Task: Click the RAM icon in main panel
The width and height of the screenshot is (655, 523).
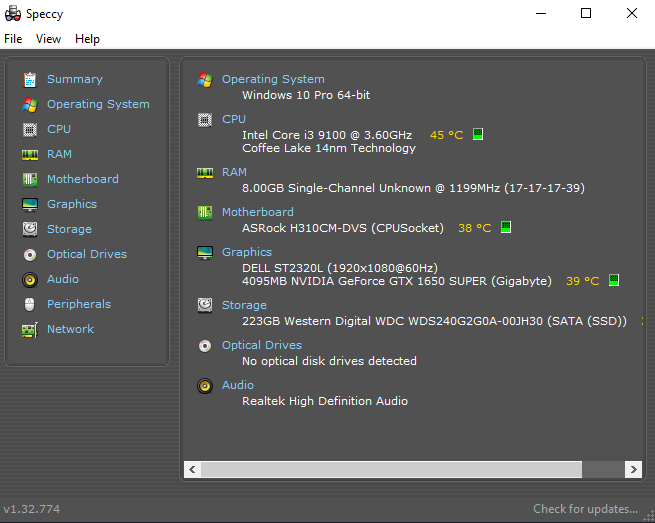Action: [205, 173]
